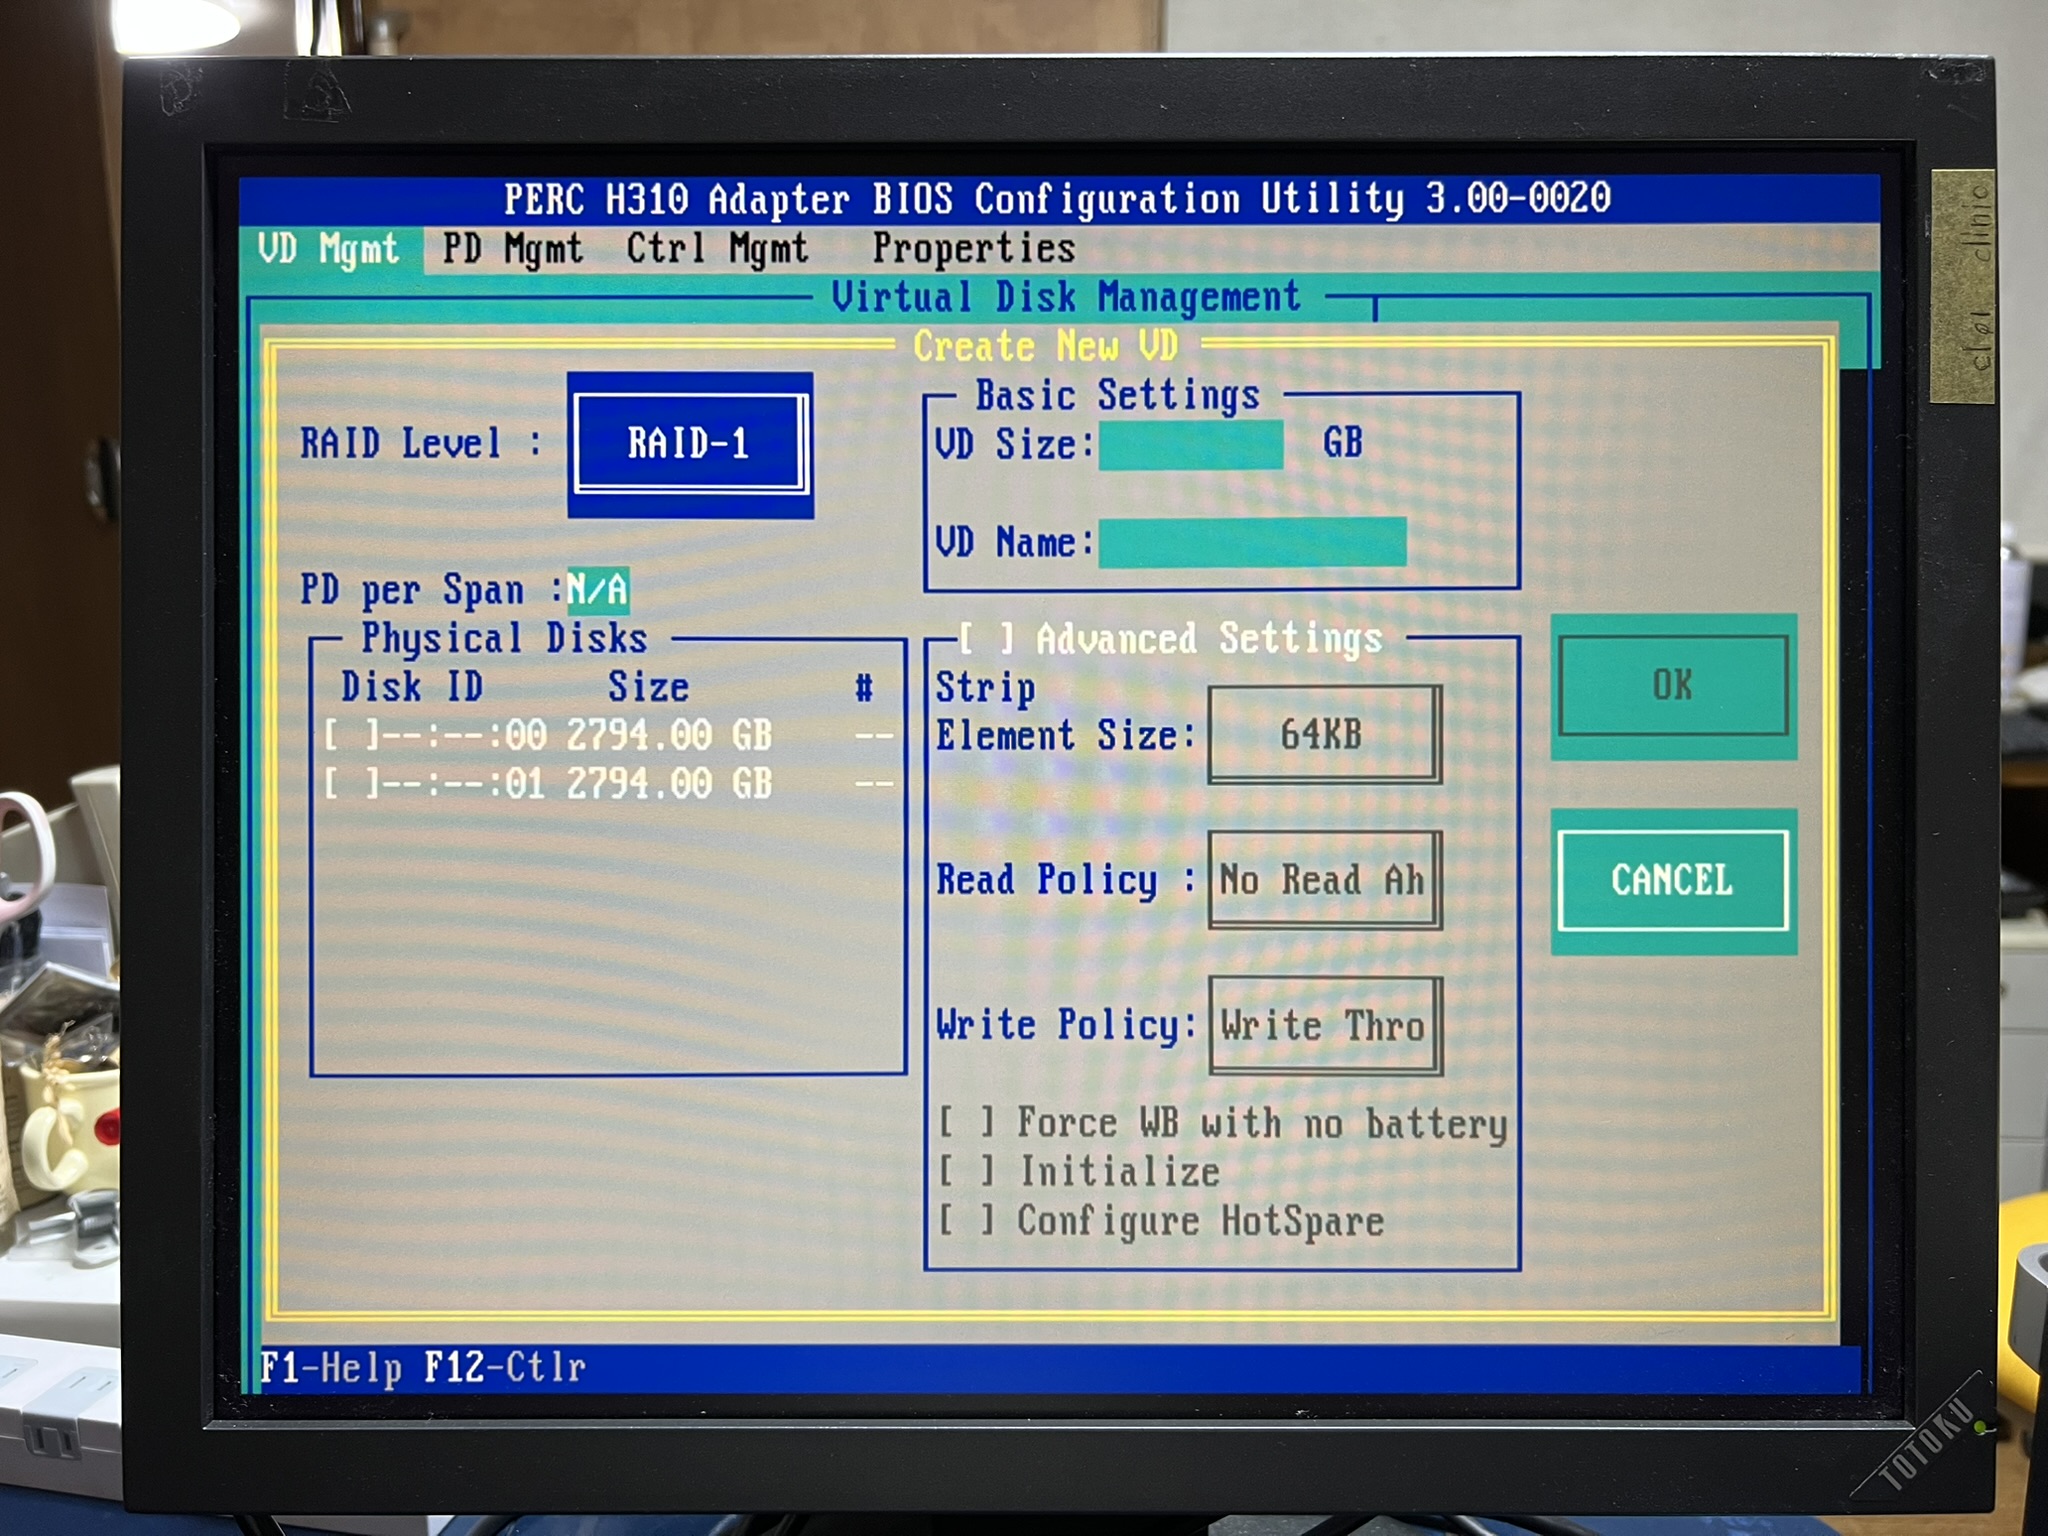The image size is (2048, 1536).
Task: Enable the Advanced Settings checkbox
Action: (x=986, y=638)
